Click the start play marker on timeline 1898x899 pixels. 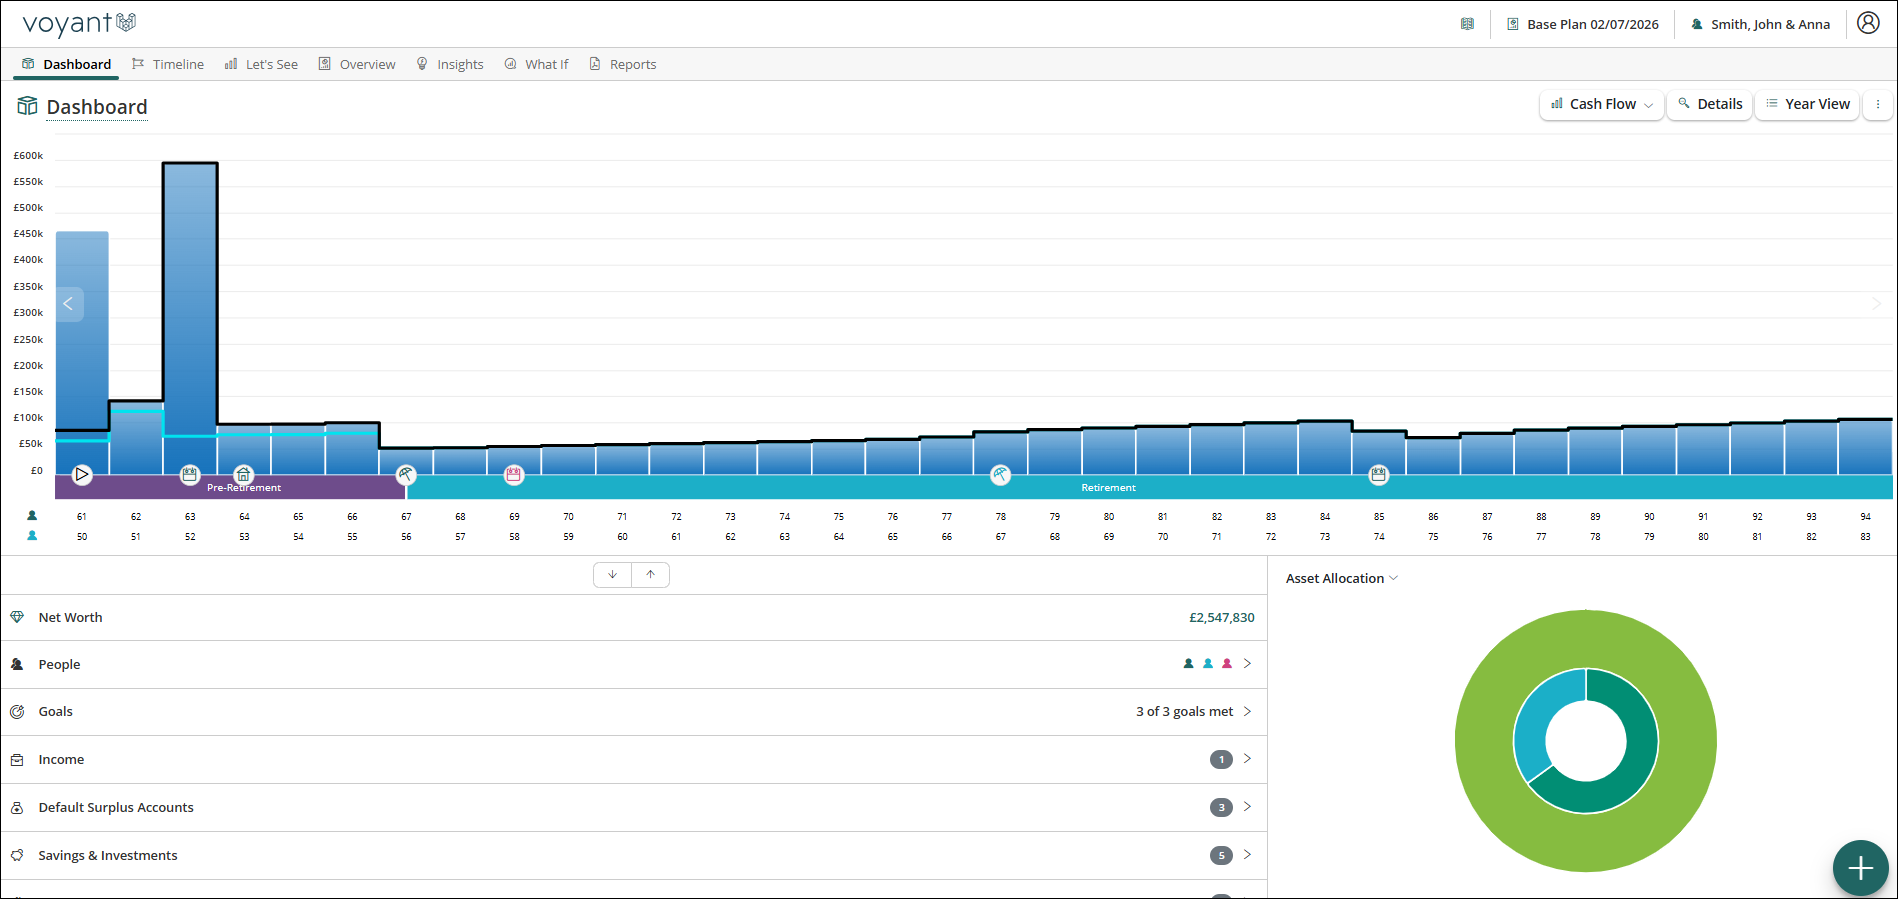click(82, 474)
